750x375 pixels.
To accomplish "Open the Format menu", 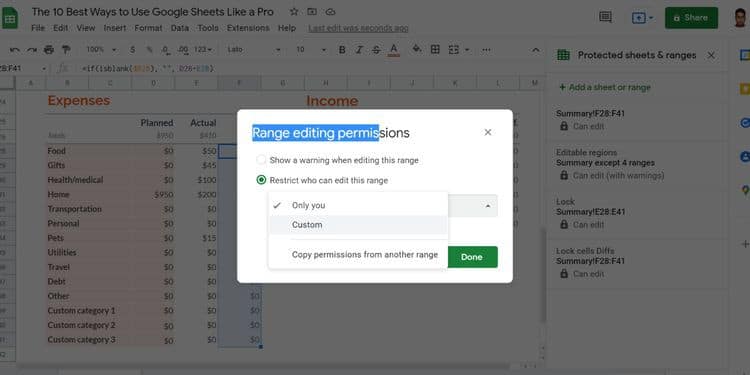I will tap(148, 28).
